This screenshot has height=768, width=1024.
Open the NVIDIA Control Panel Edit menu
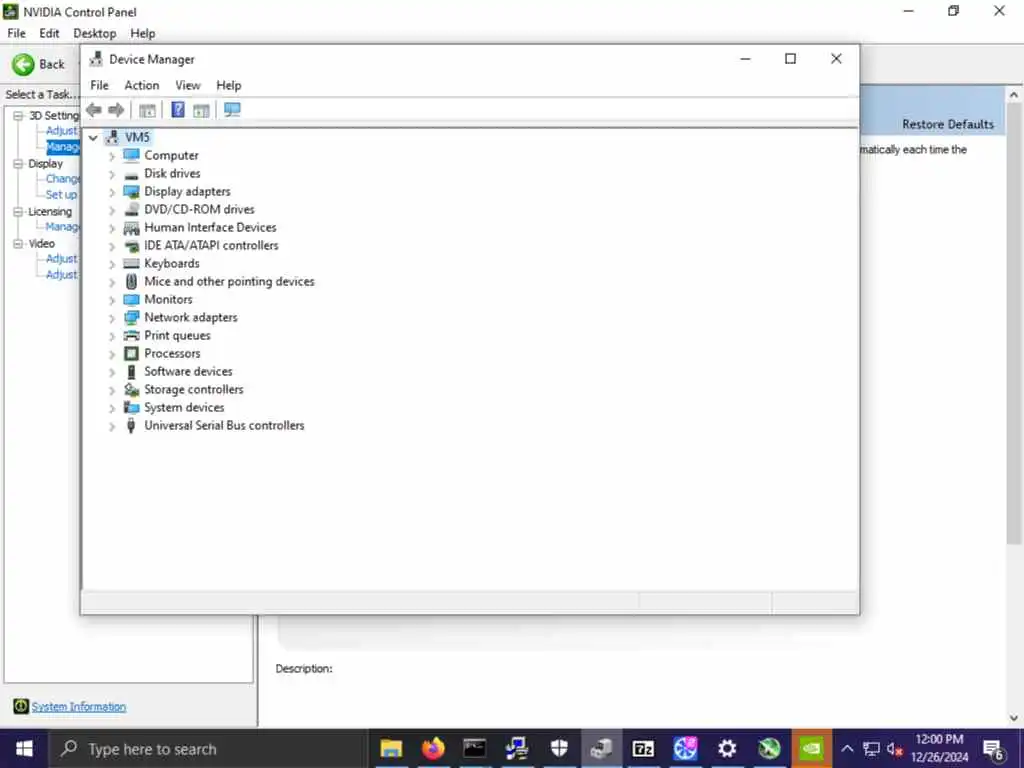click(x=49, y=33)
